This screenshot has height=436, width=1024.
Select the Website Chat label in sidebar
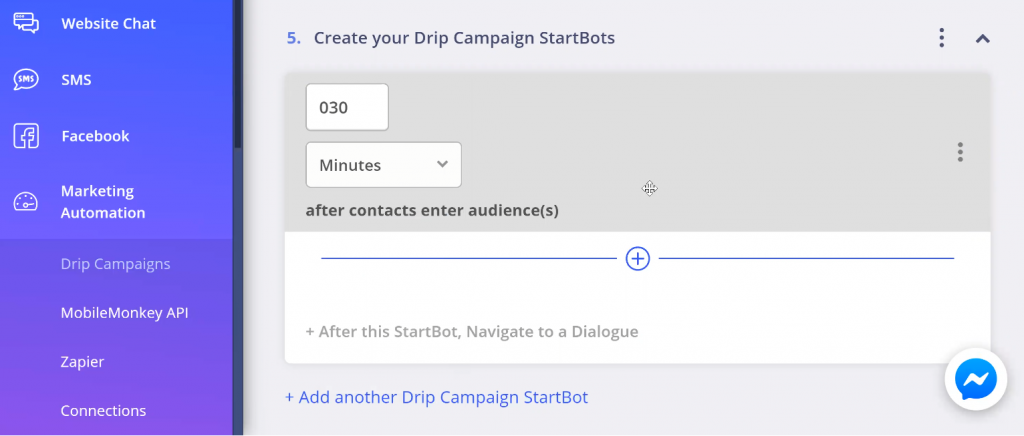pyautogui.click(x=108, y=23)
